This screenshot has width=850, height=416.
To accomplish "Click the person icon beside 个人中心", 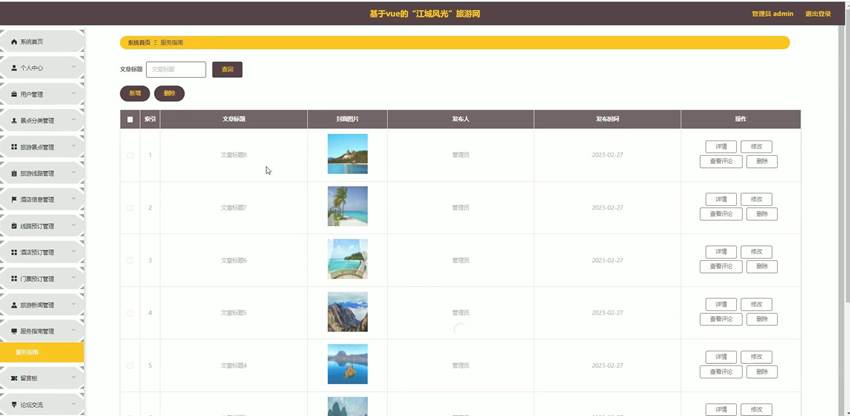I will tap(14, 68).
